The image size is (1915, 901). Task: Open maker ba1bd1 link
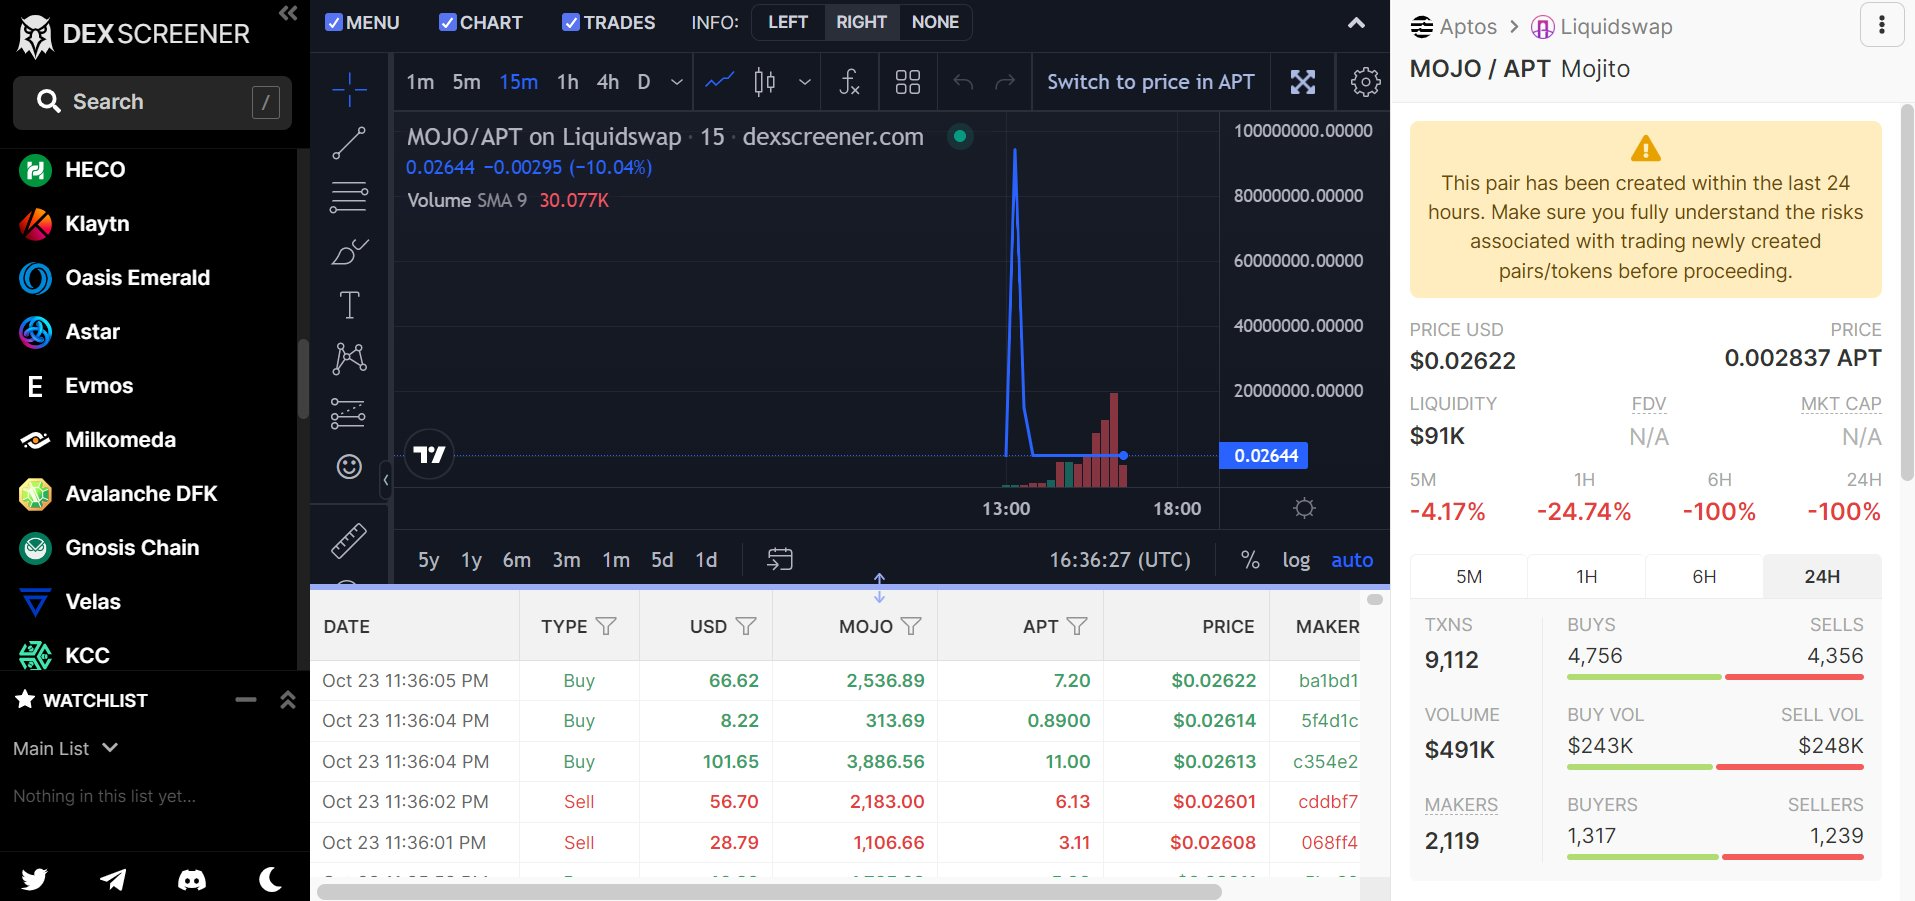(1328, 680)
